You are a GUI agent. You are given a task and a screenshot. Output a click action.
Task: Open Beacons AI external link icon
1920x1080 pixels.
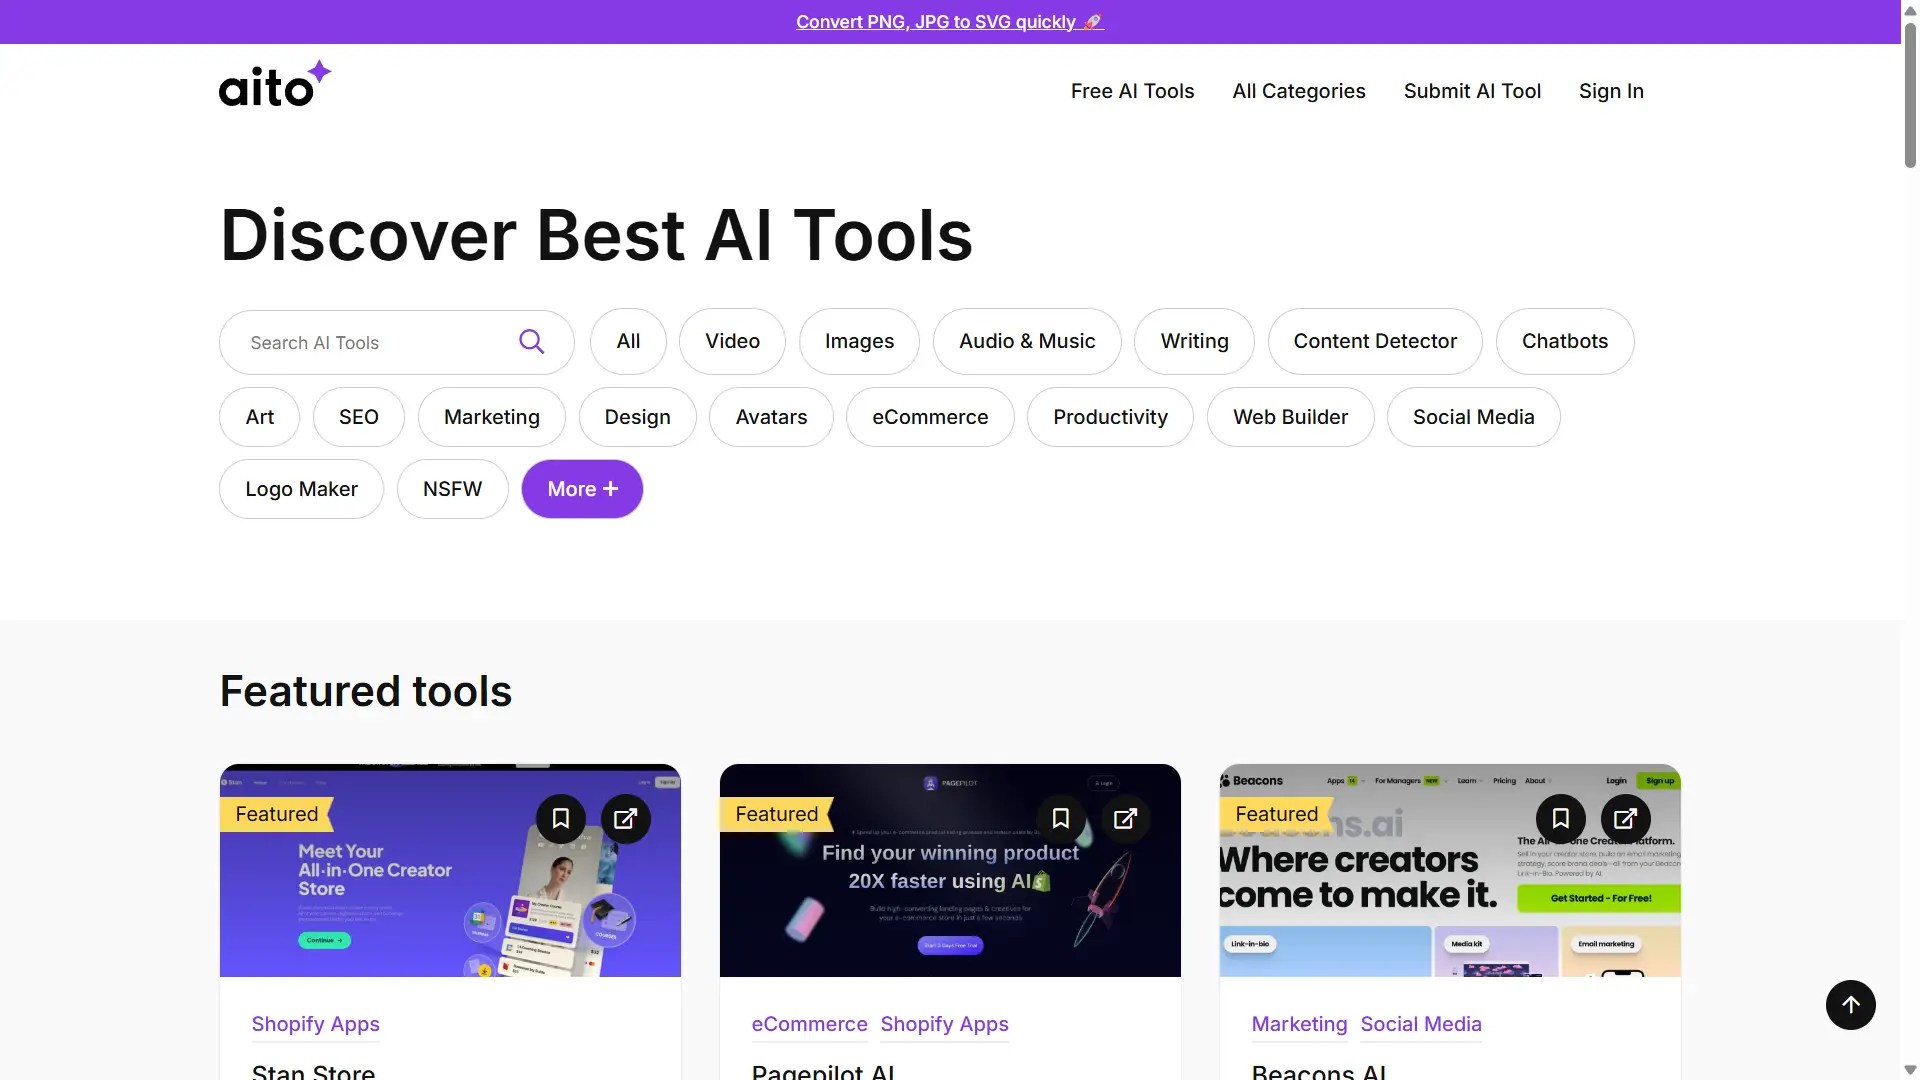pos(1625,819)
